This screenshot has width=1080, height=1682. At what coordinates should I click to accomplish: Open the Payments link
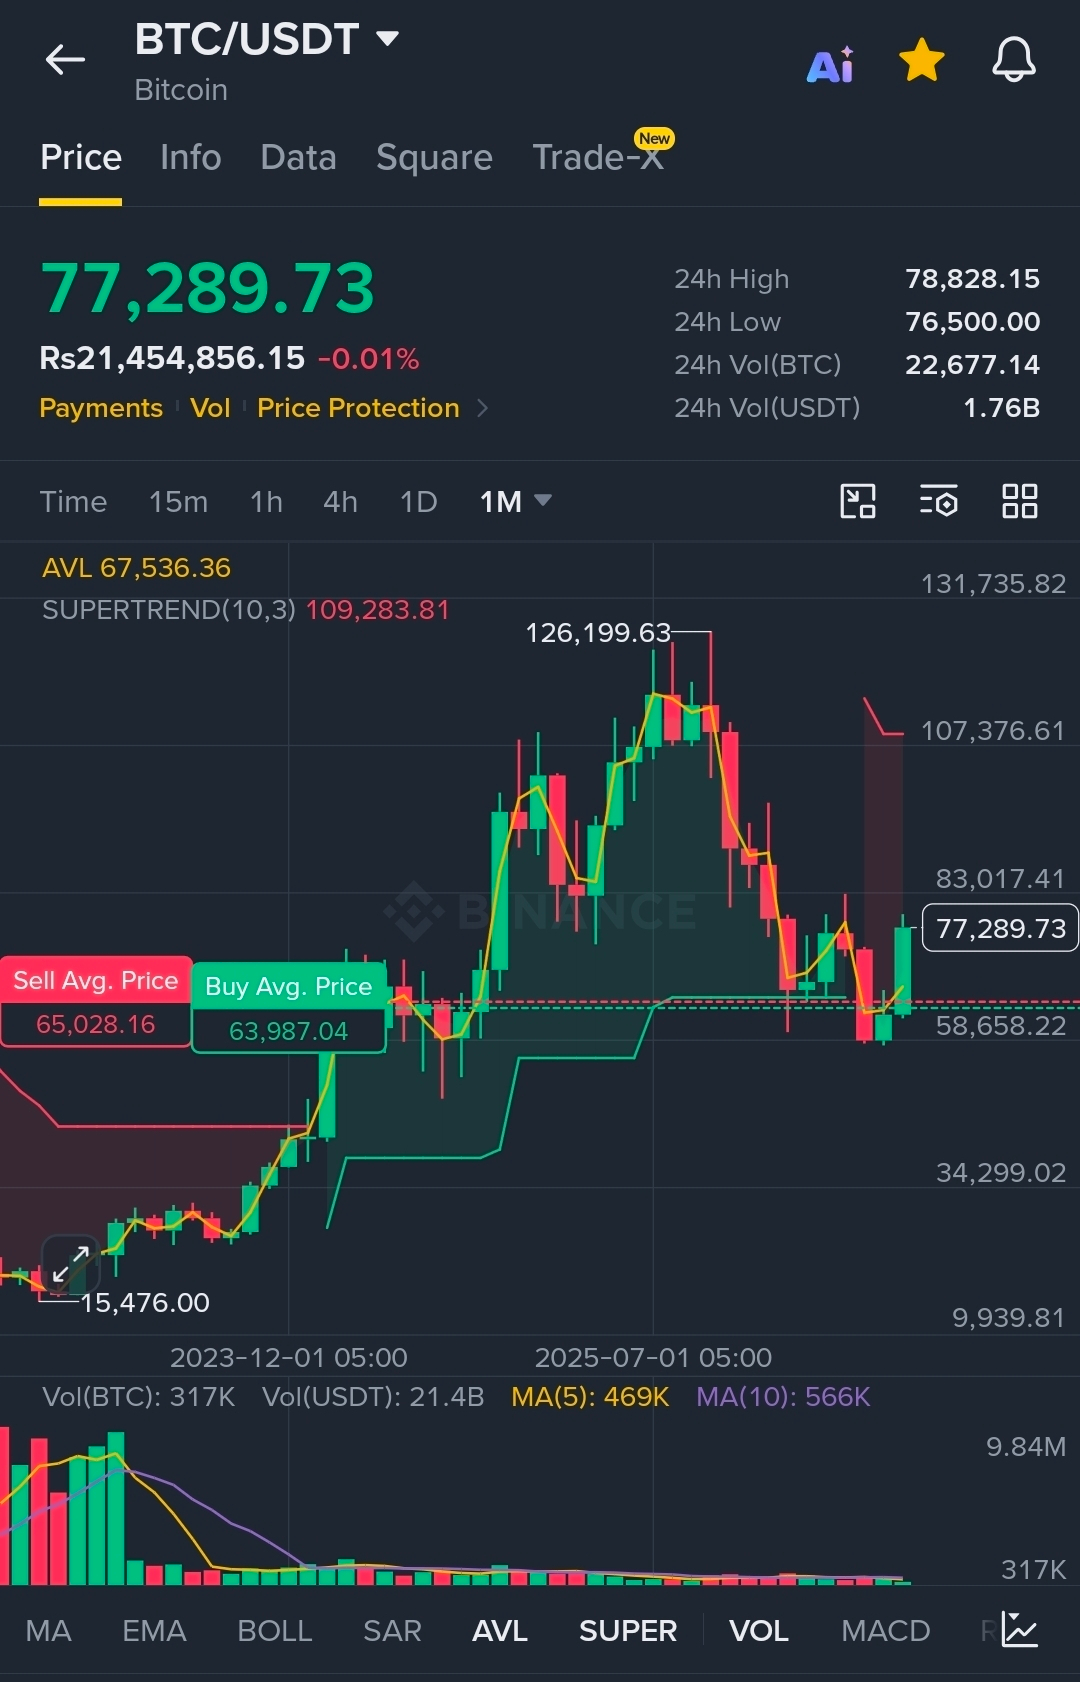click(x=100, y=408)
